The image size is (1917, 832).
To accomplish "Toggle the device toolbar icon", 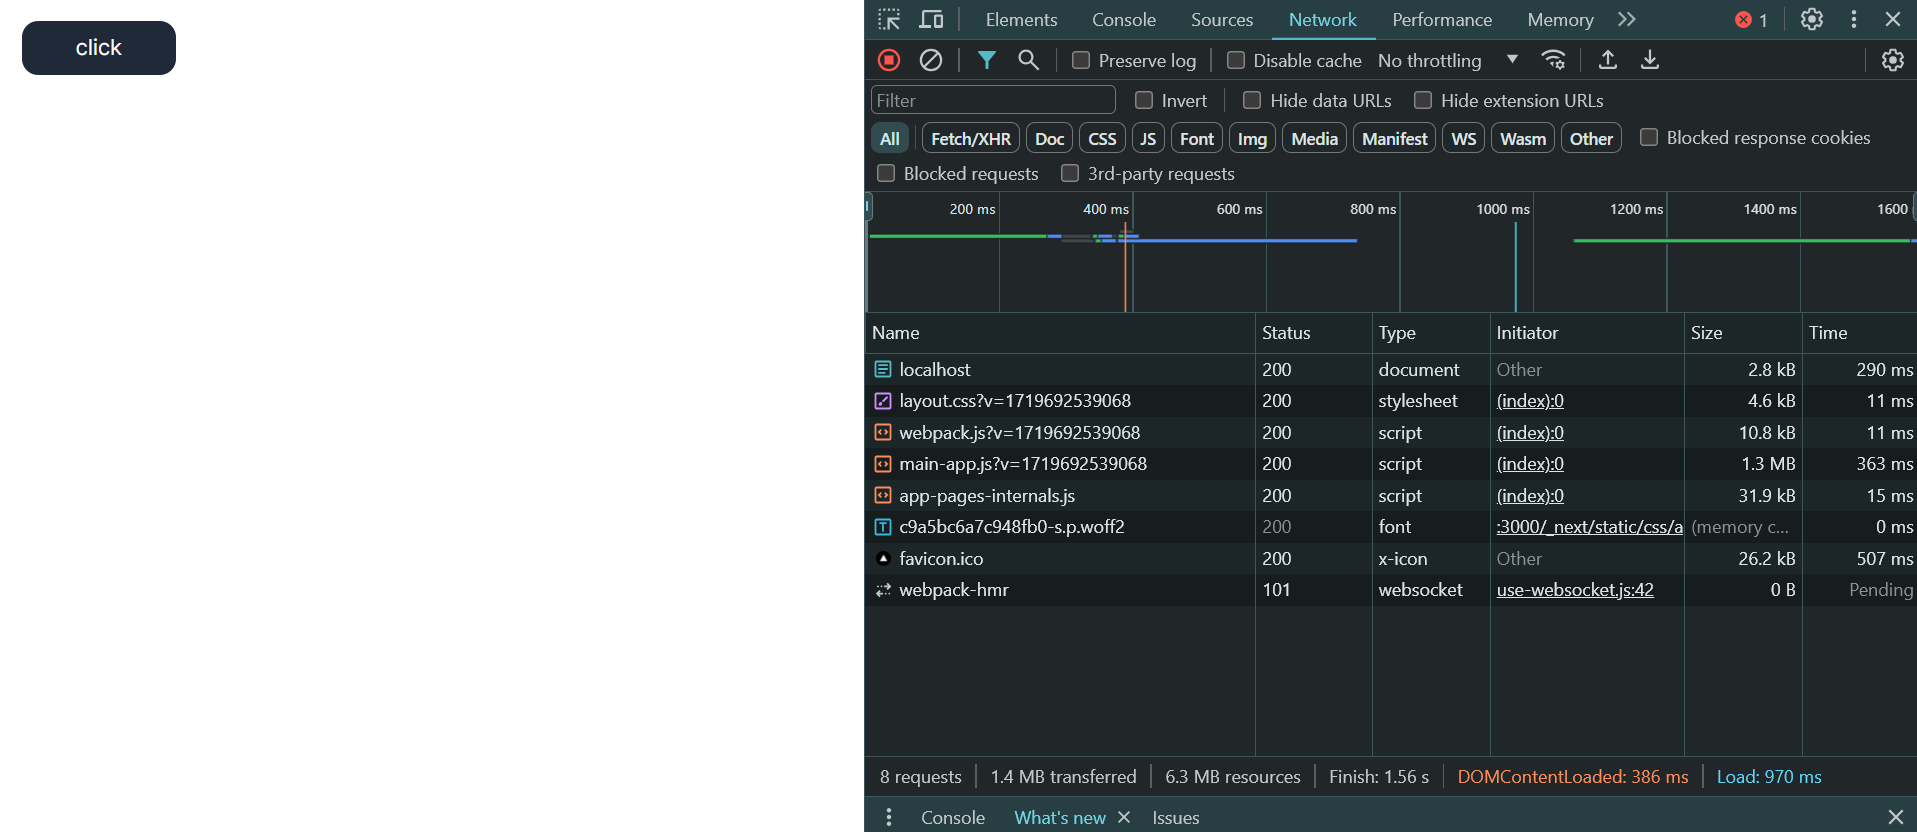I will pos(931,20).
